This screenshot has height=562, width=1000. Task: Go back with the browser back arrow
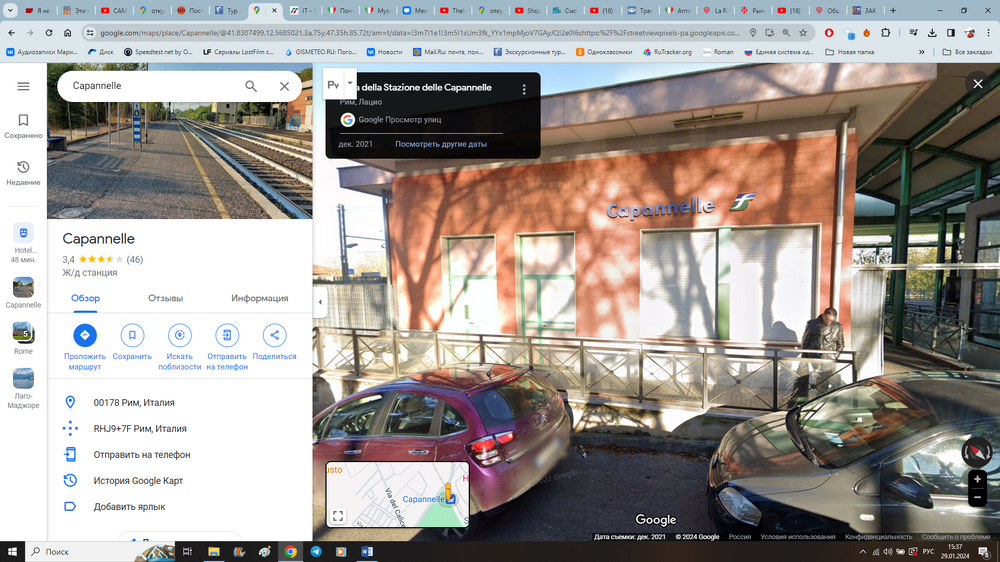(x=11, y=33)
